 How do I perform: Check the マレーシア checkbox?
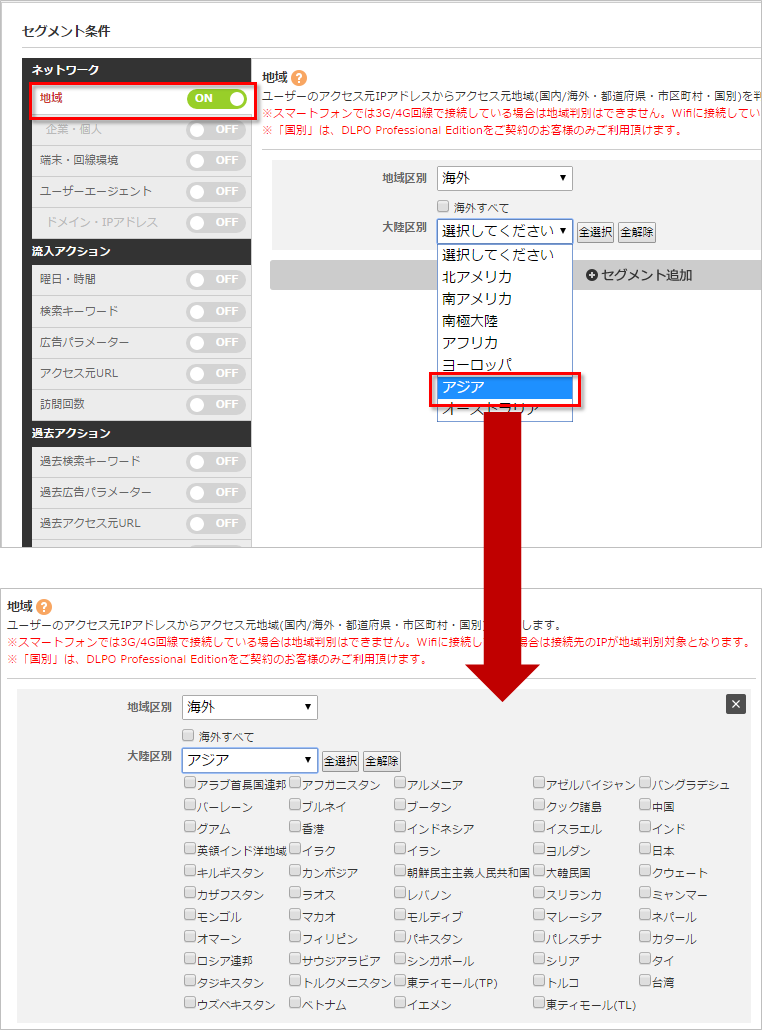(x=539, y=914)
